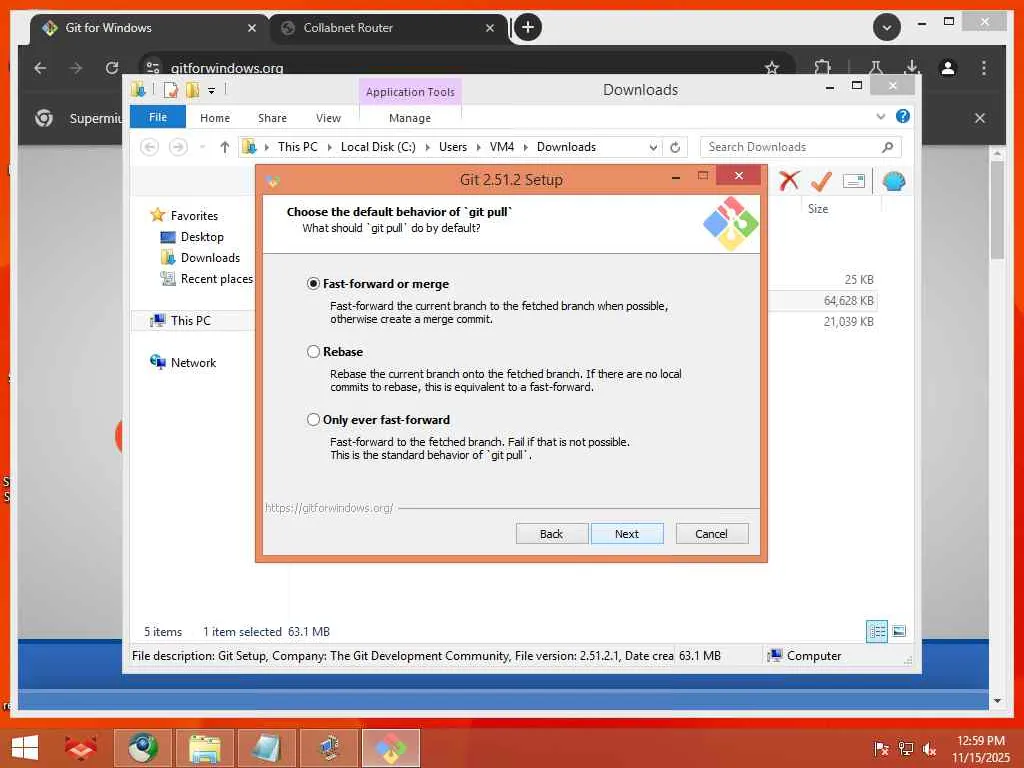Go Back in the Git Setup wizard
The height and width of the screenshot is (768, 1024).
click(551, 534)
